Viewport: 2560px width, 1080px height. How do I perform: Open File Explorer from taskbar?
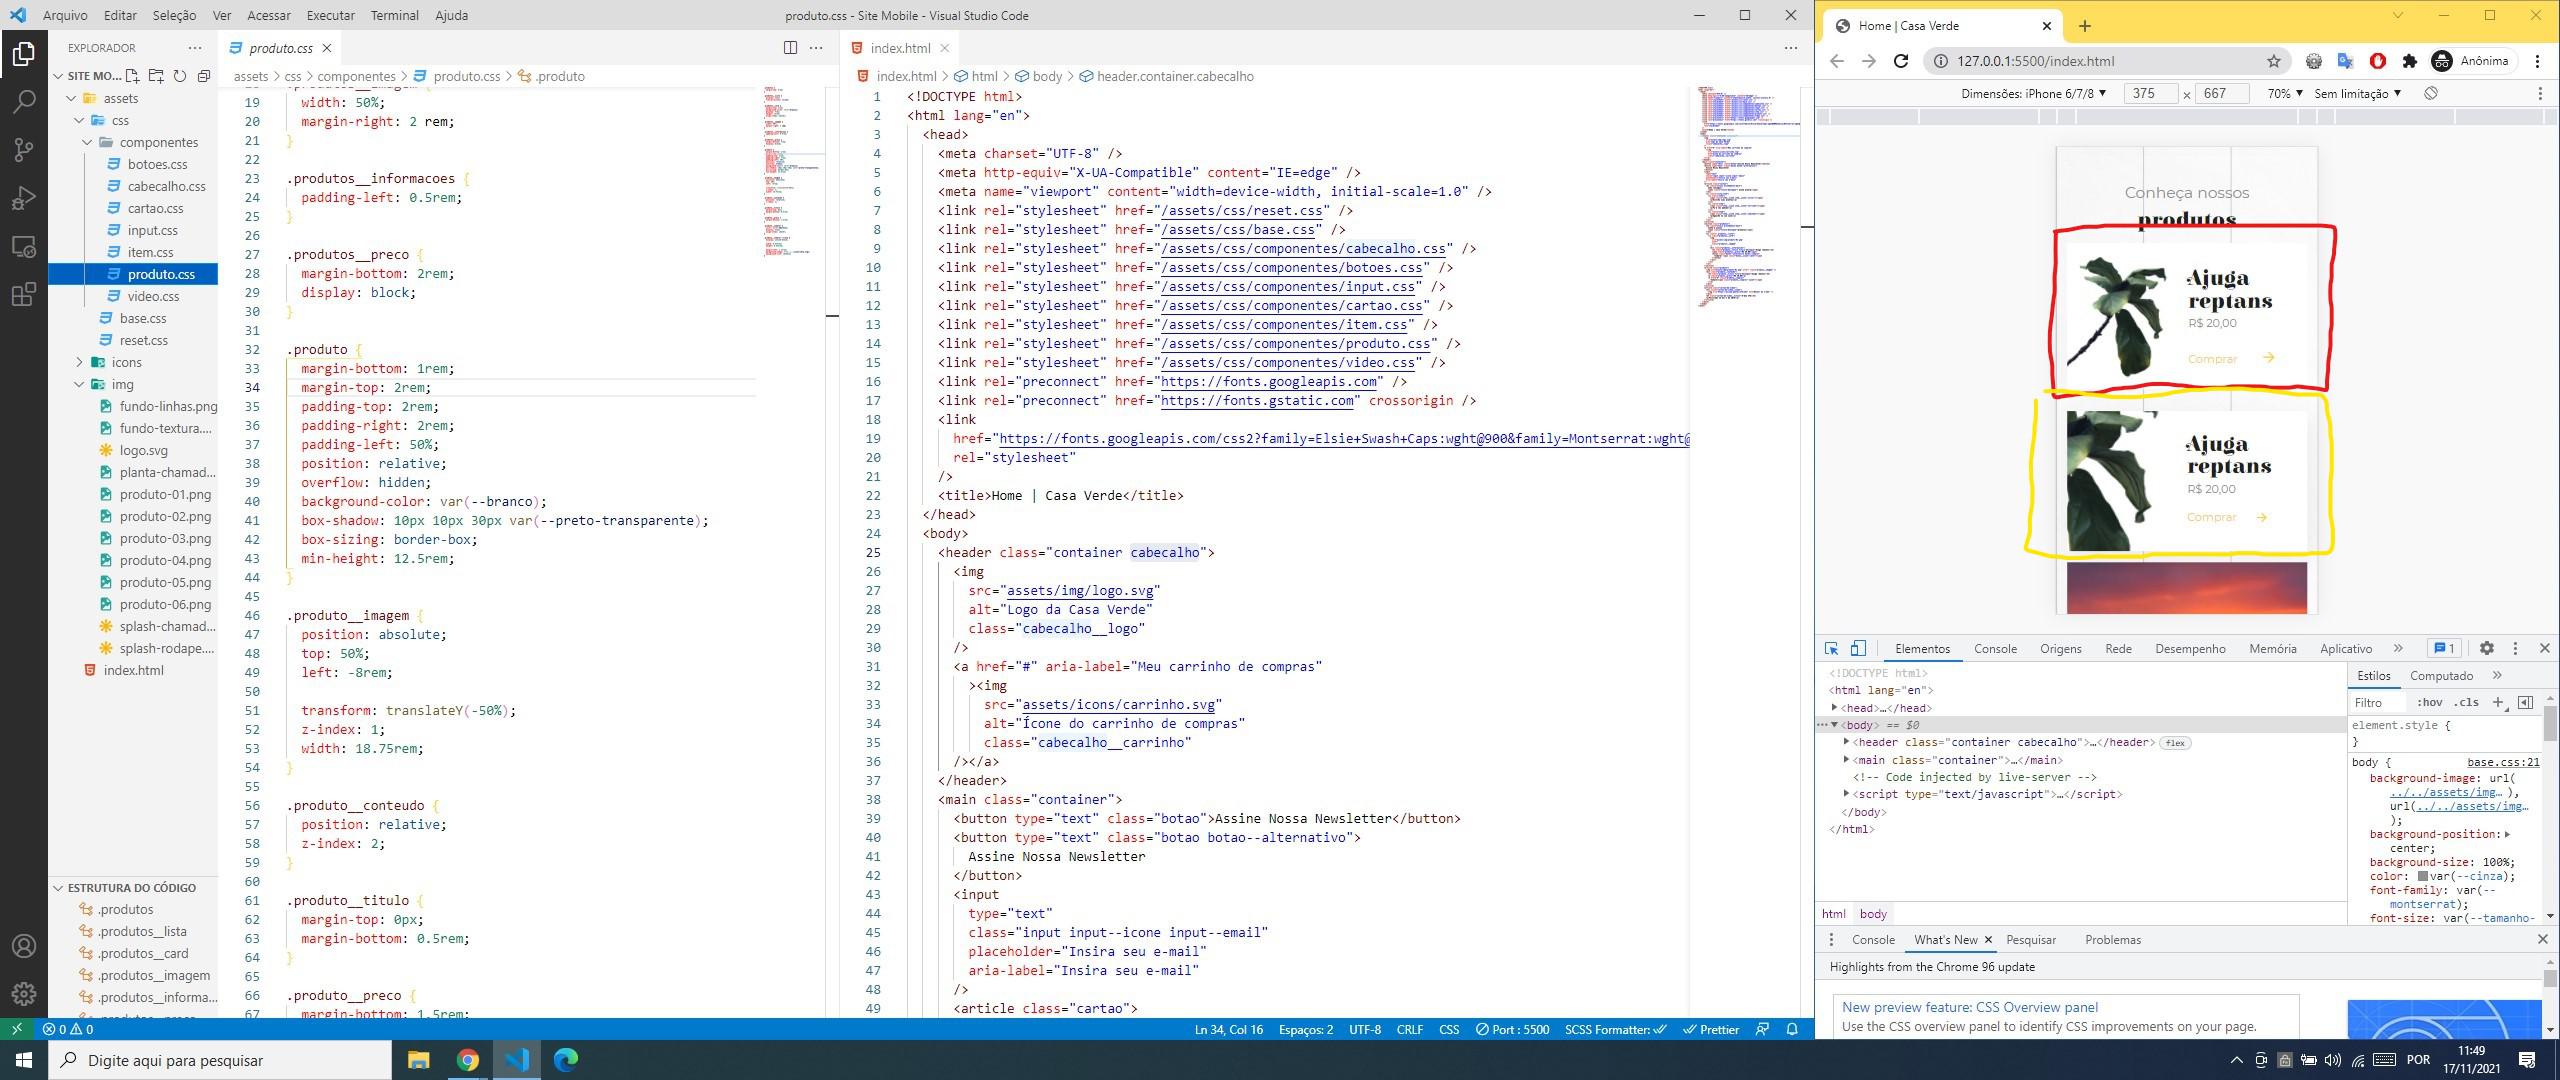click(x=418, y=1059)
